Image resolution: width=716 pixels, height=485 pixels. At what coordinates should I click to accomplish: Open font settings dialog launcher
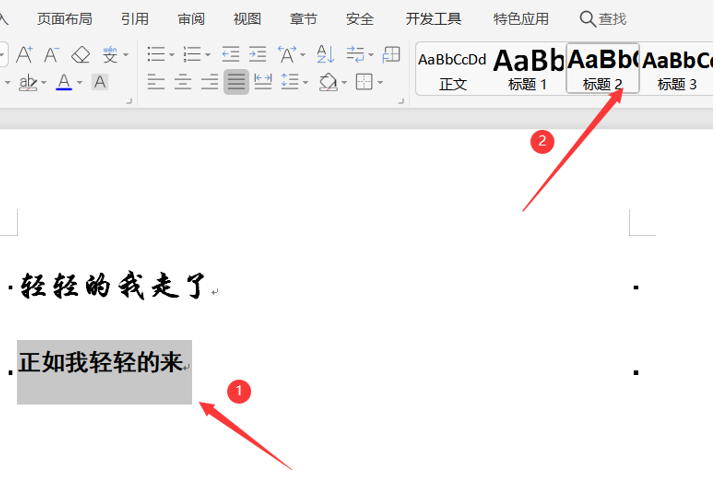[x=129, y=101]
